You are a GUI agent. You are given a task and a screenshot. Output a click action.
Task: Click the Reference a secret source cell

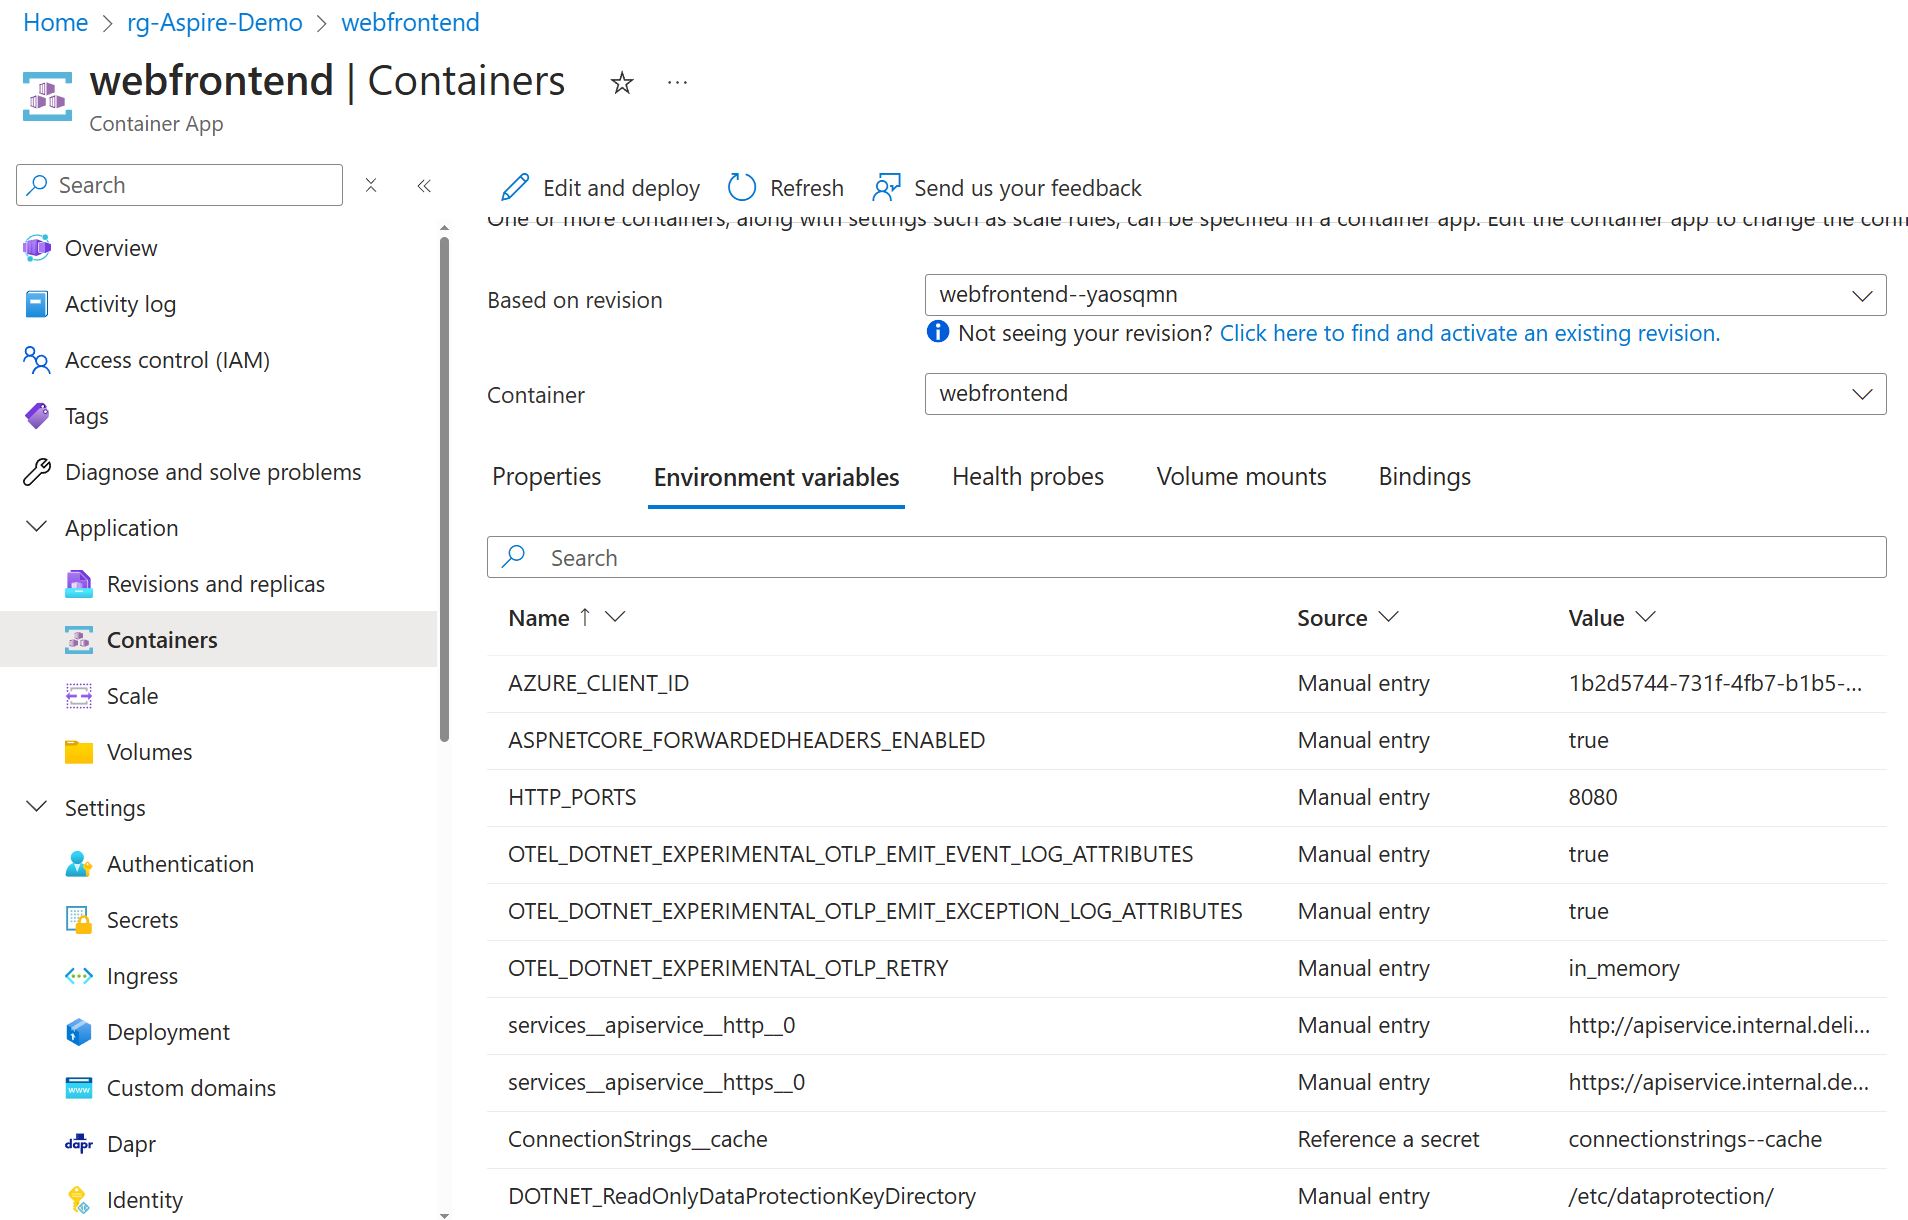[x=1388, y=1139]
